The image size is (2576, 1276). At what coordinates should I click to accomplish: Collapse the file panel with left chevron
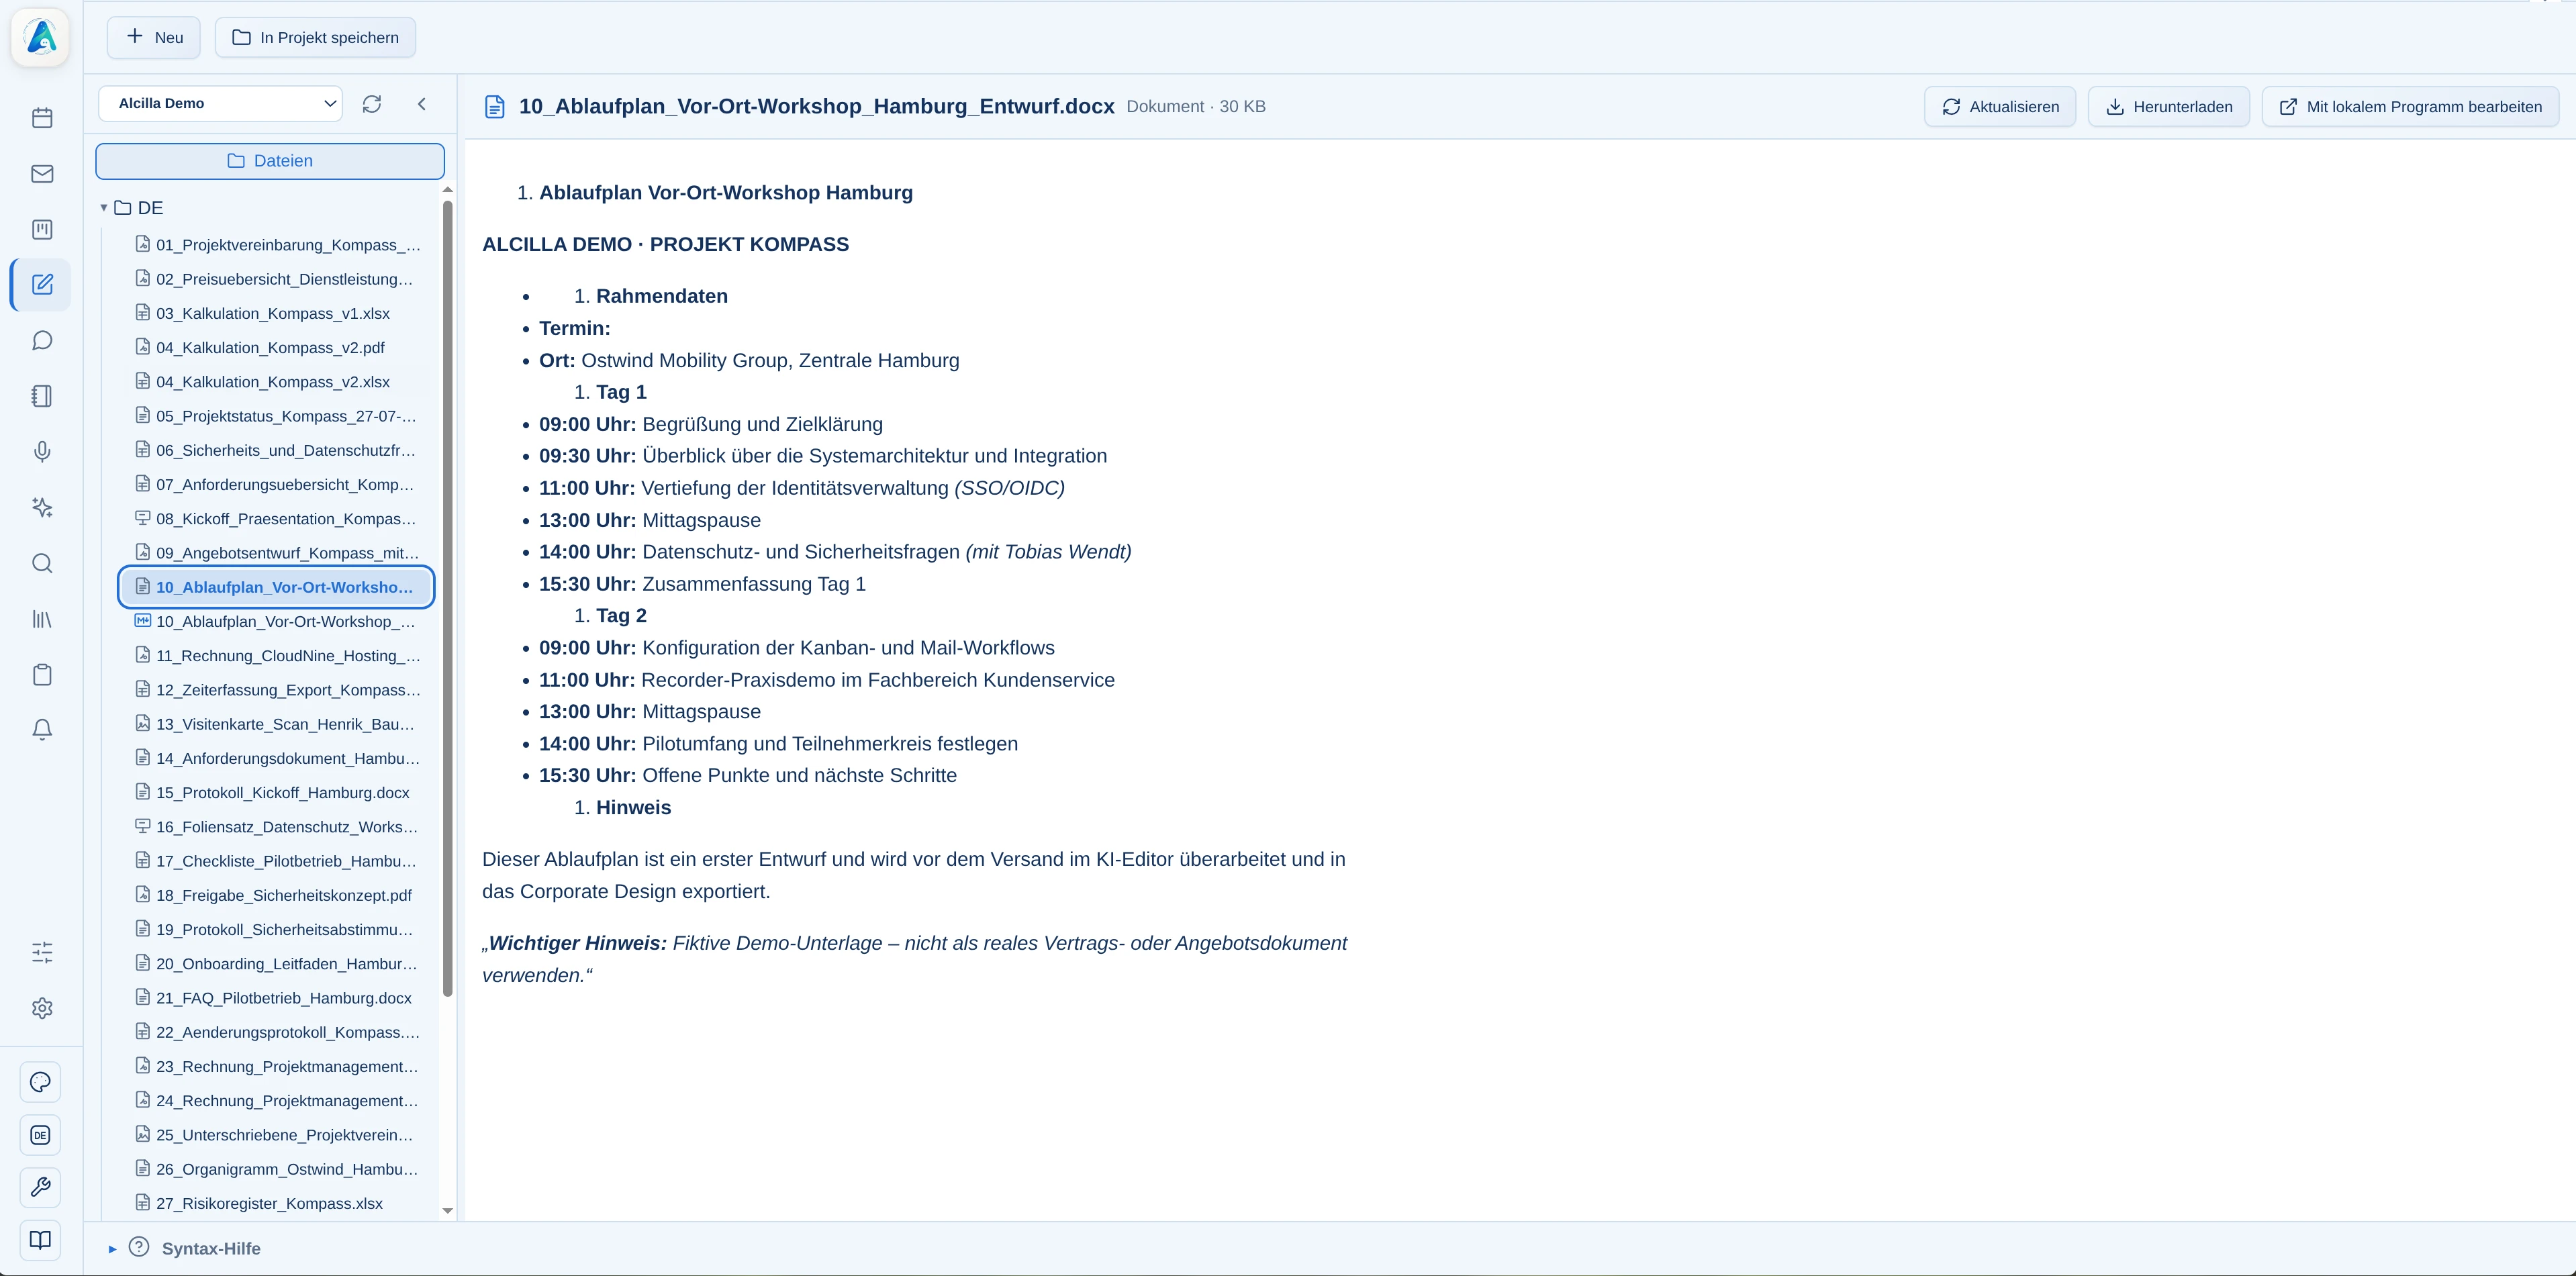coord(422,104)
